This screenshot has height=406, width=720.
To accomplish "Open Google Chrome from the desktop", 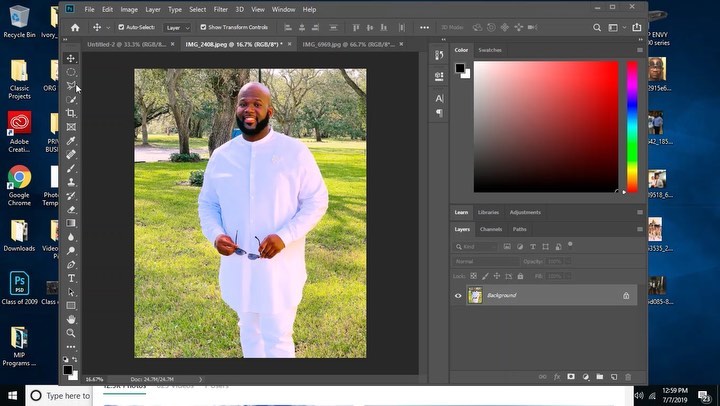I will tap(19, 180).
